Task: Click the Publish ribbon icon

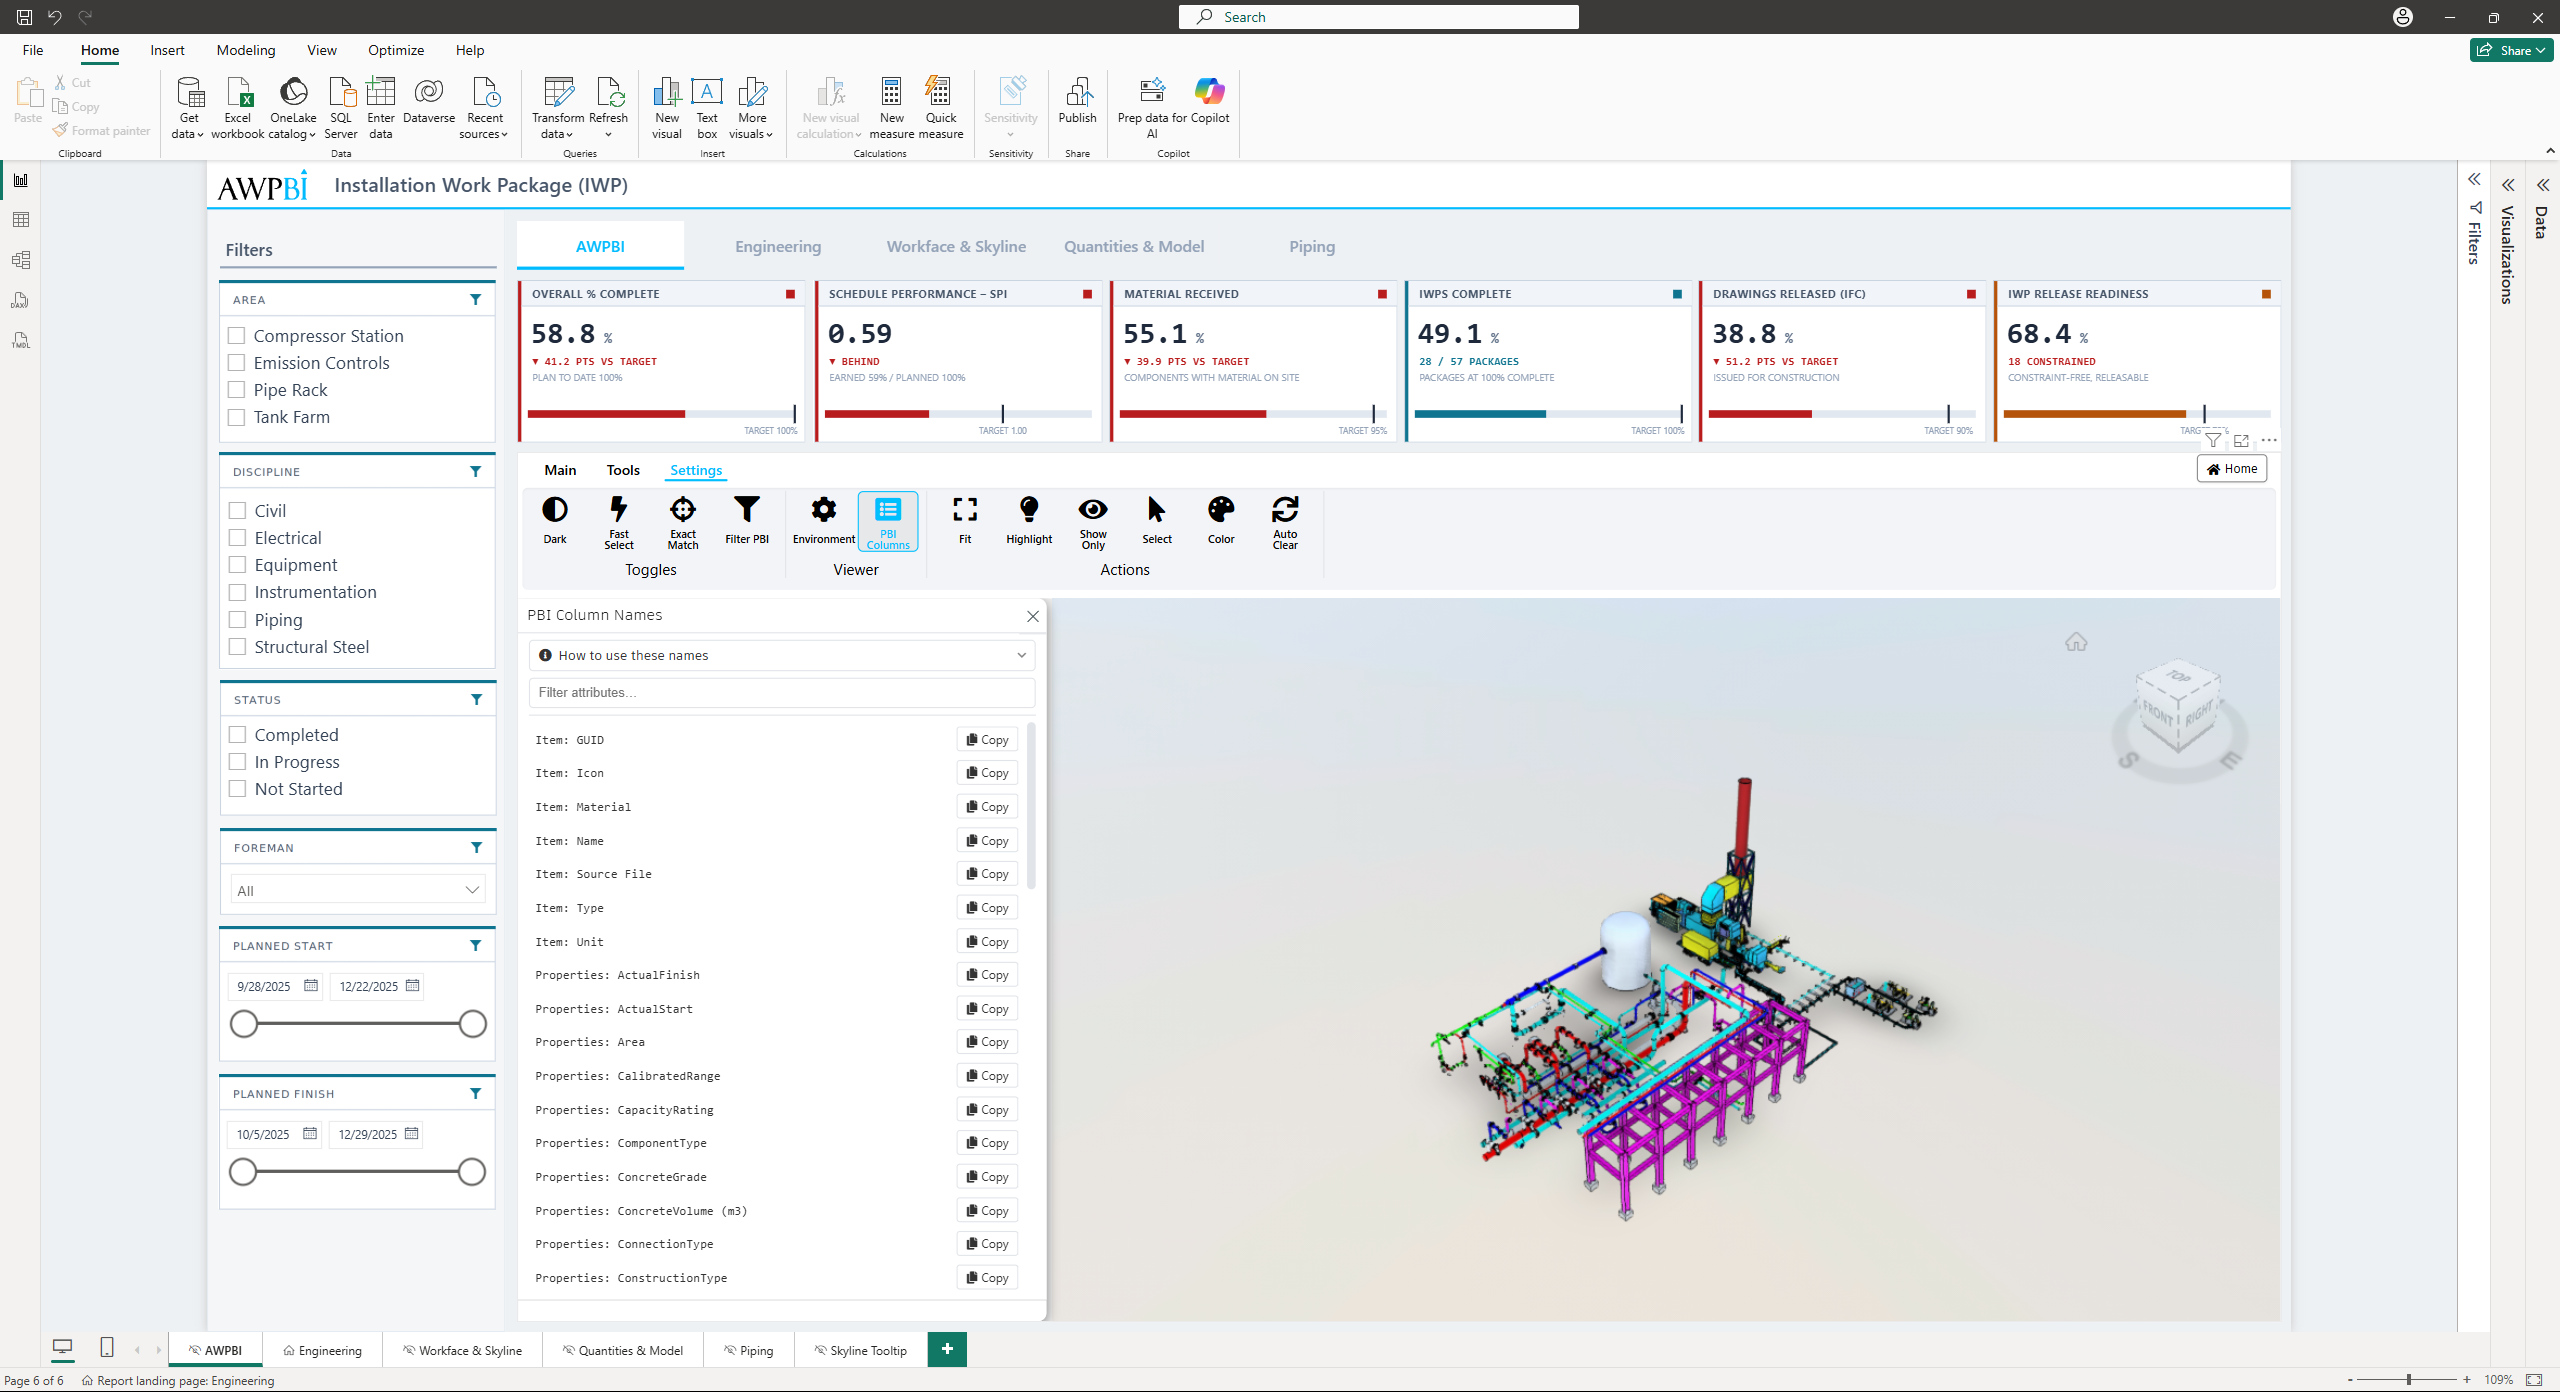Action: (x=1078, y=100)
